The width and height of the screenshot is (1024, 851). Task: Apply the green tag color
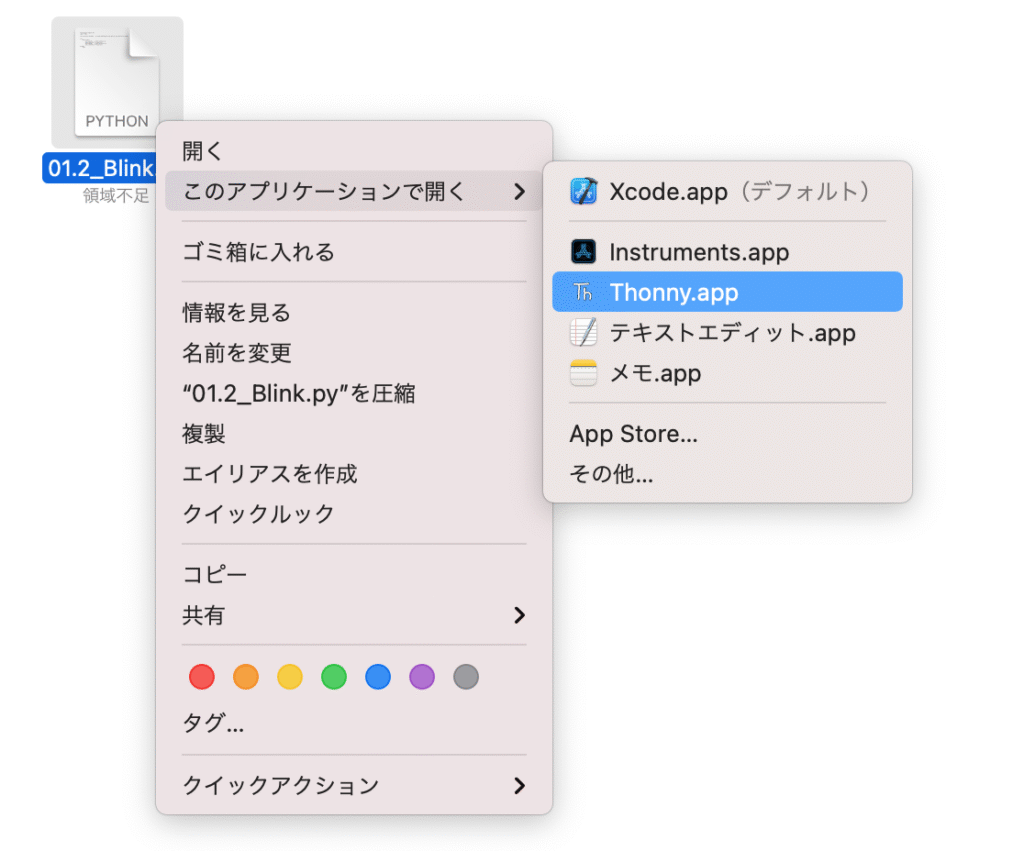(x=334, y=677)
